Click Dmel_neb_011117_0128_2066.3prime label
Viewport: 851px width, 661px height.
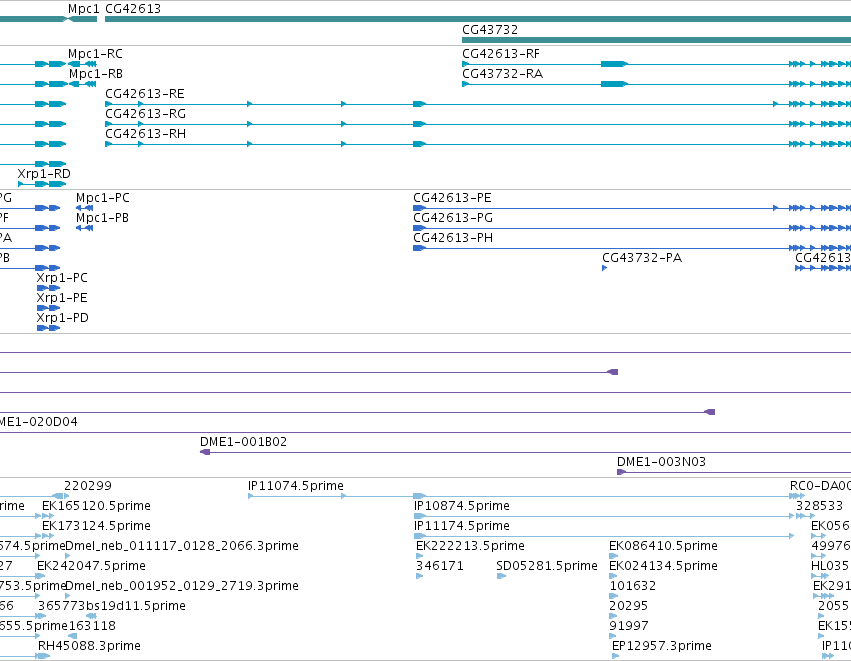point(182,546)
